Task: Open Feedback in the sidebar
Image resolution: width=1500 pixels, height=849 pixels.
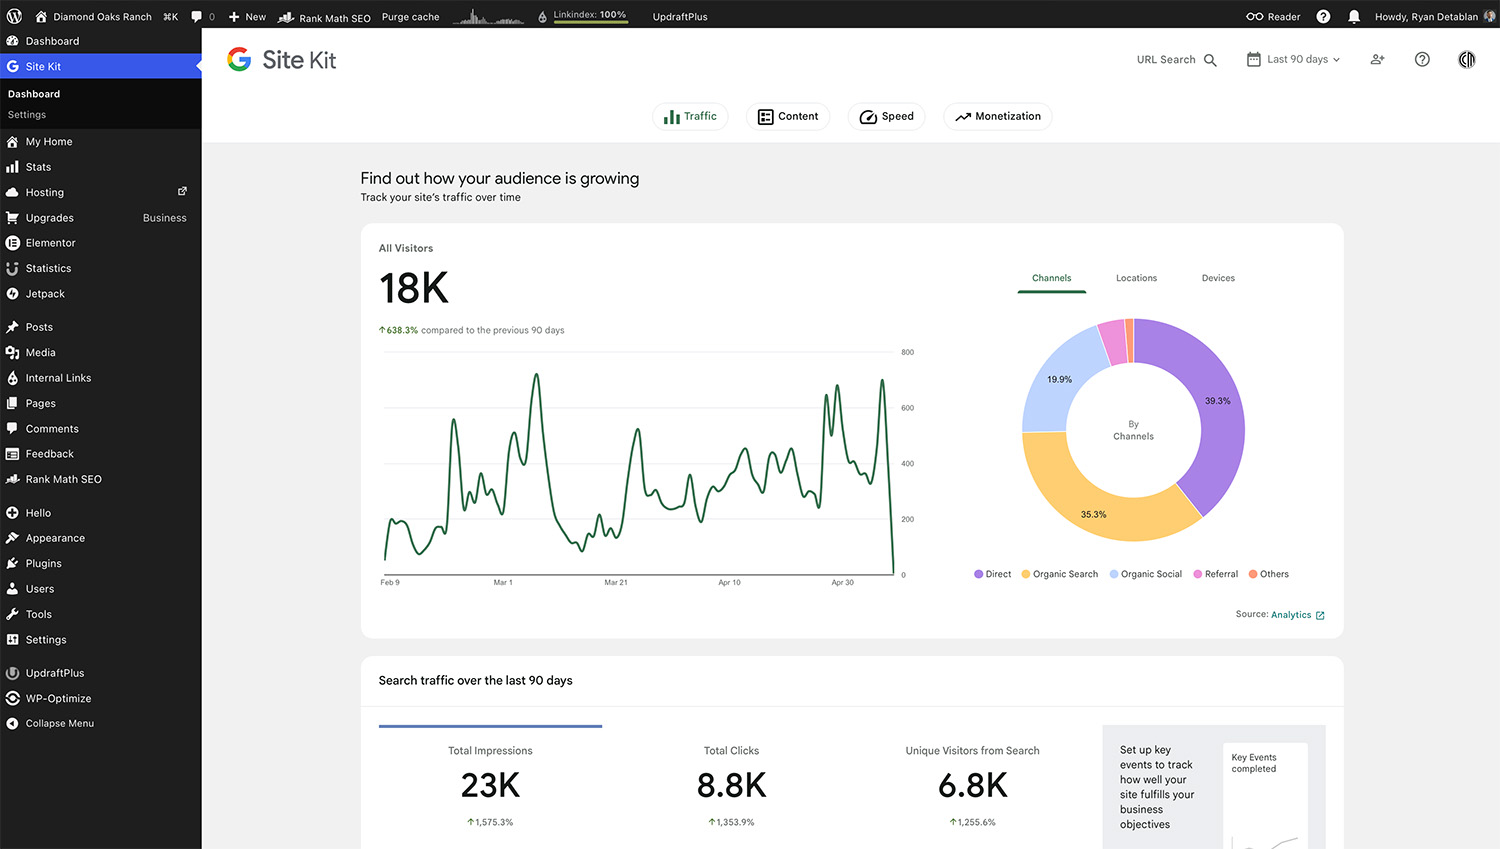Action: point(100,454)
